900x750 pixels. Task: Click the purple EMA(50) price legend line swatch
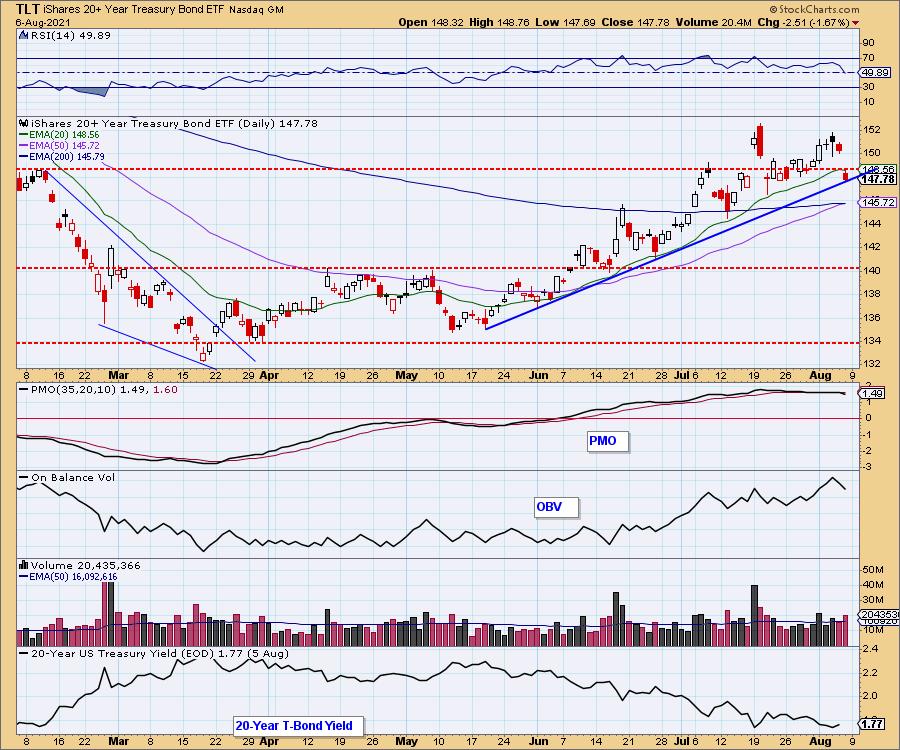24,146
